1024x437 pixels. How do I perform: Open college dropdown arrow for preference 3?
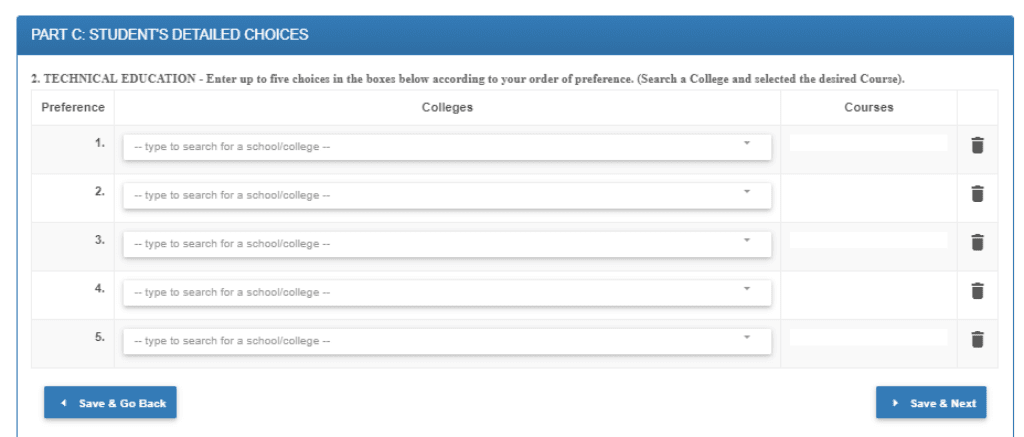click(747, 240)
